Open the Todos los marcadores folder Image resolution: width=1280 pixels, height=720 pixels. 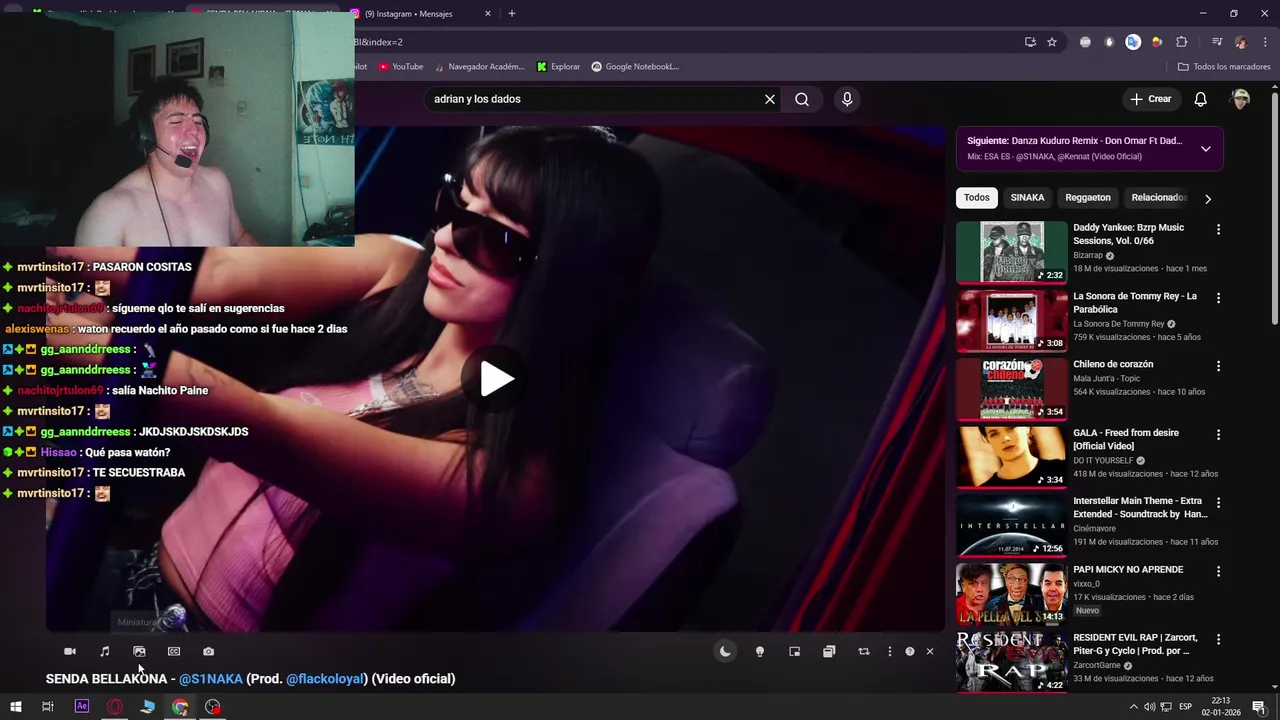(1224, 67)
